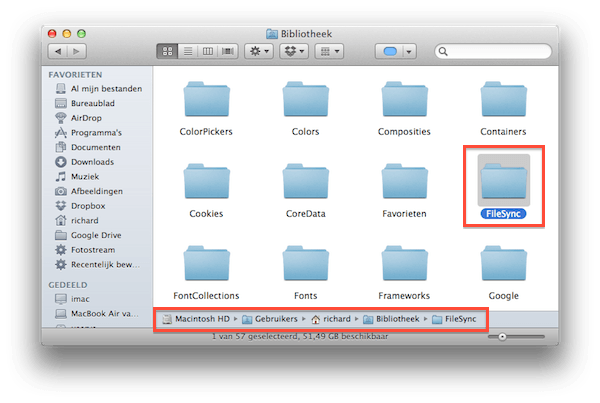Click Macintosh HD in the path bar
The height and width of the screenshot is (403, 600).
coord(196,319)
